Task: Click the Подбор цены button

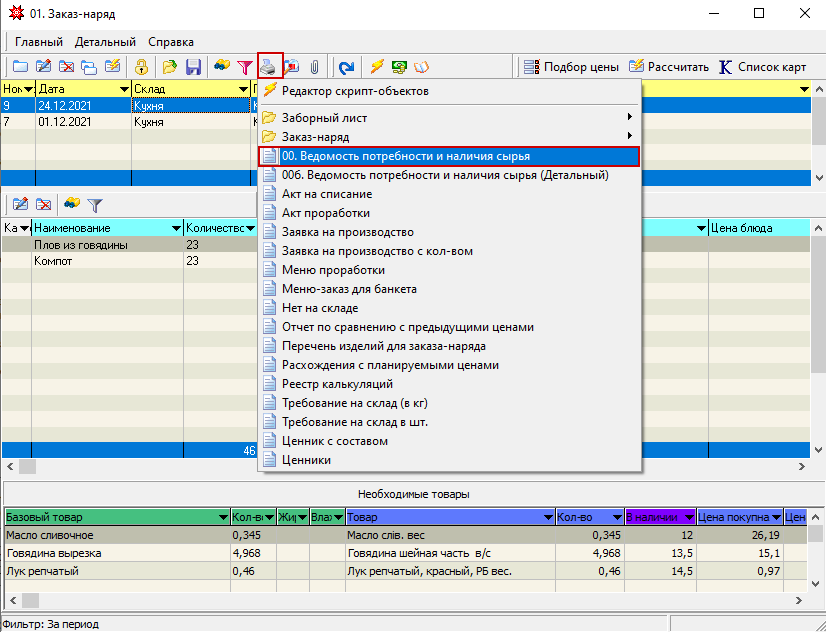Action: coord(572,67)
